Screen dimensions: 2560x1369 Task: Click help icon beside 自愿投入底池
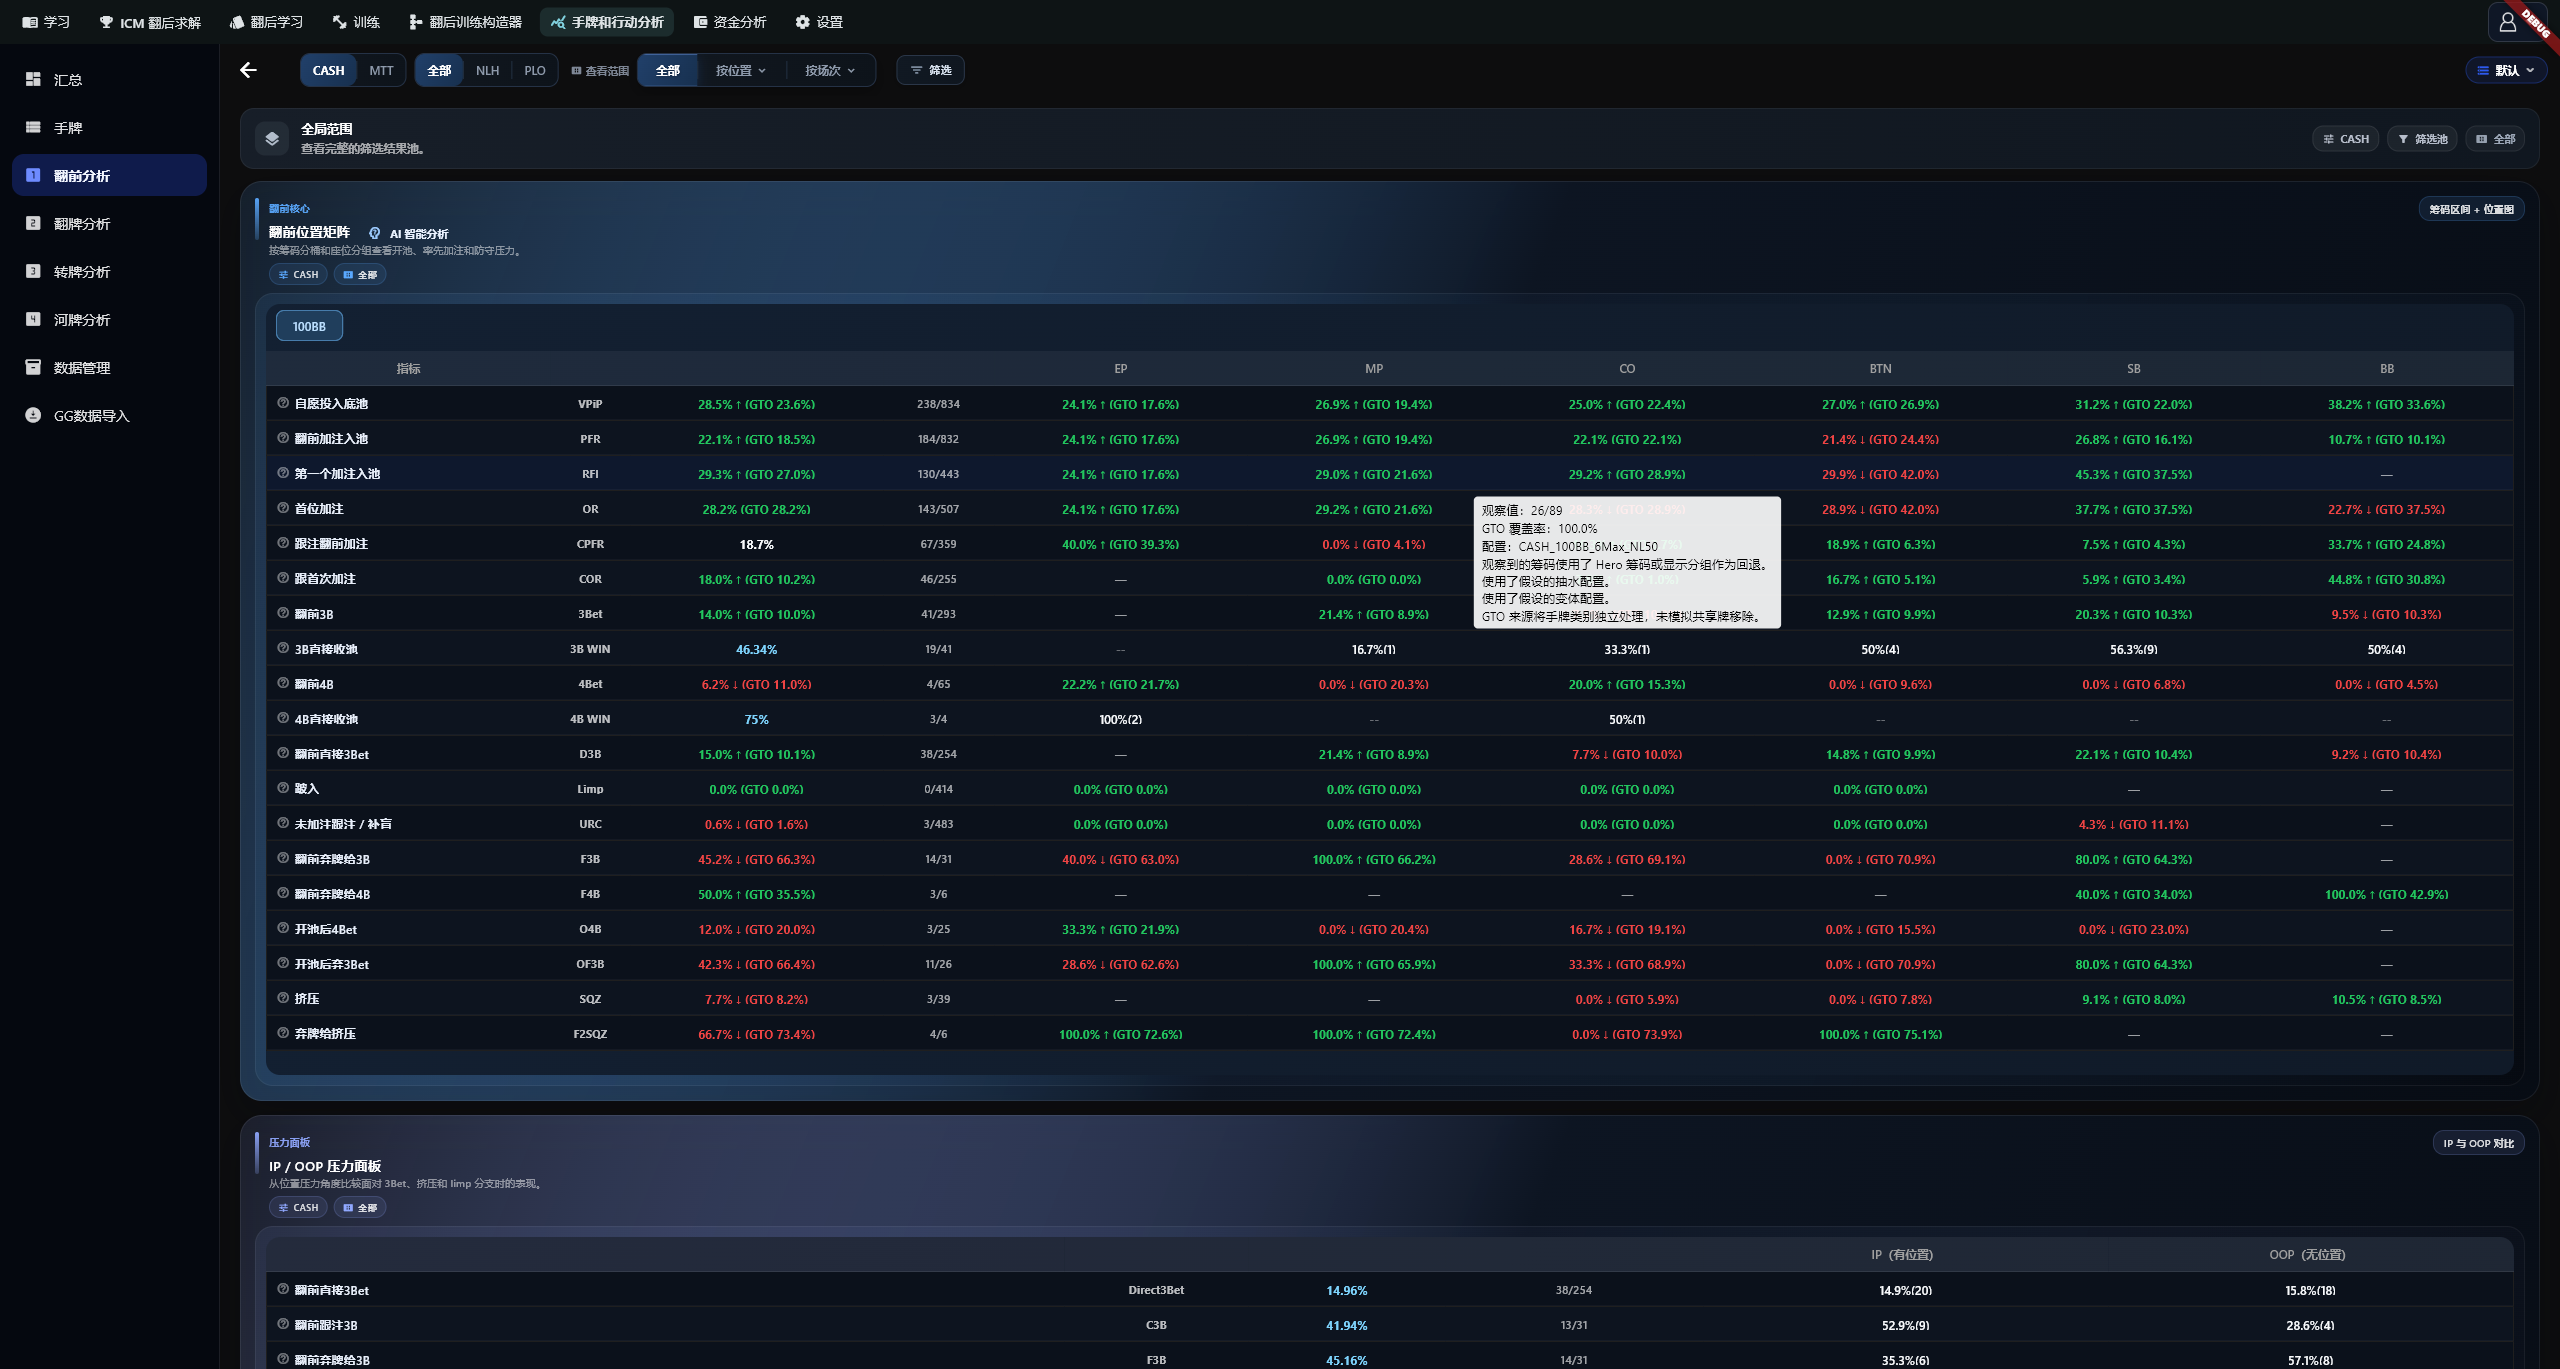[x=283, y=403]
